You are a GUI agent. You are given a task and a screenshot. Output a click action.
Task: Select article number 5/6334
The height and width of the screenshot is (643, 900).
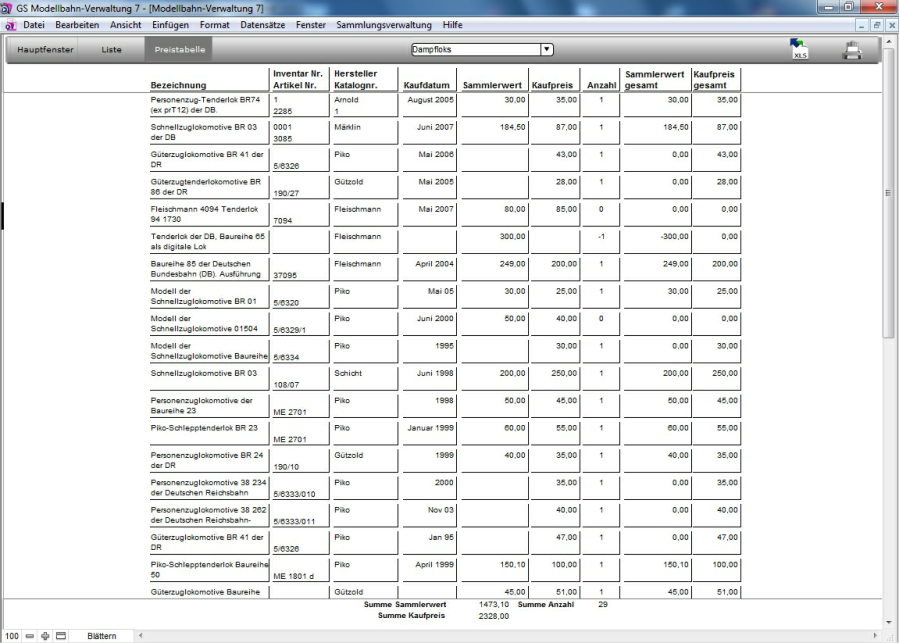pos(286,357)
